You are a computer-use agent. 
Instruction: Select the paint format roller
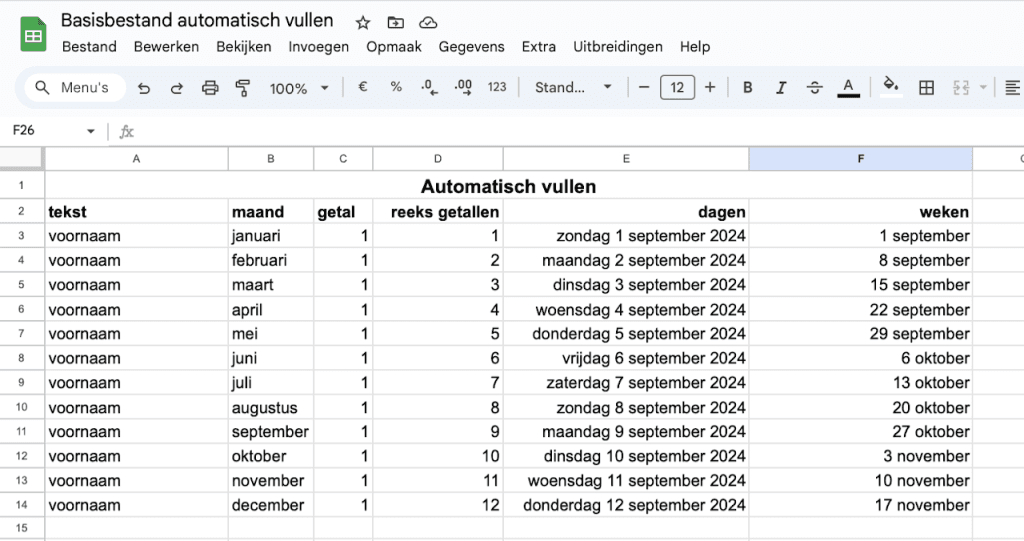[242, 88]
